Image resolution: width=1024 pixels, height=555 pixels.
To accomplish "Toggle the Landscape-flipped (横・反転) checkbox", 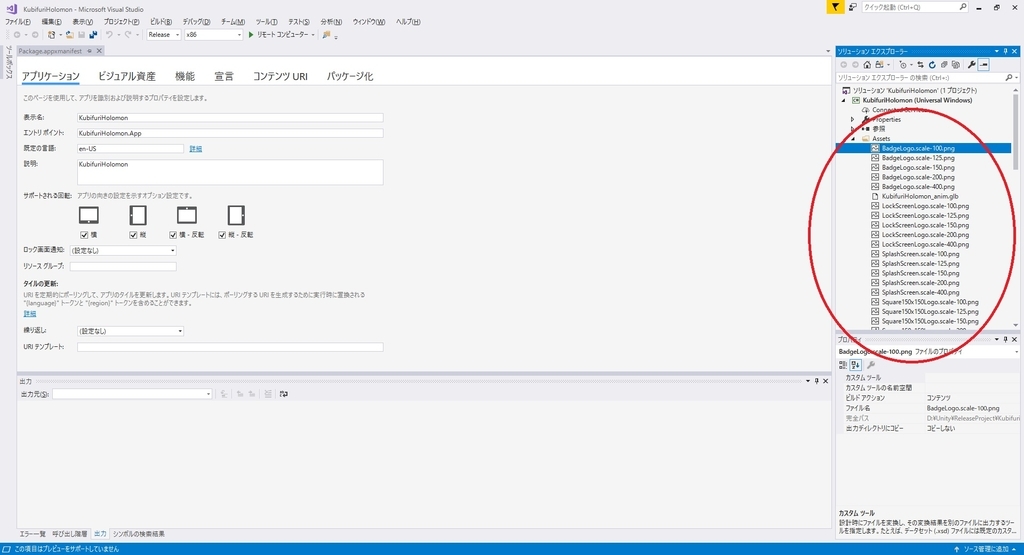I will pos(173,234).
